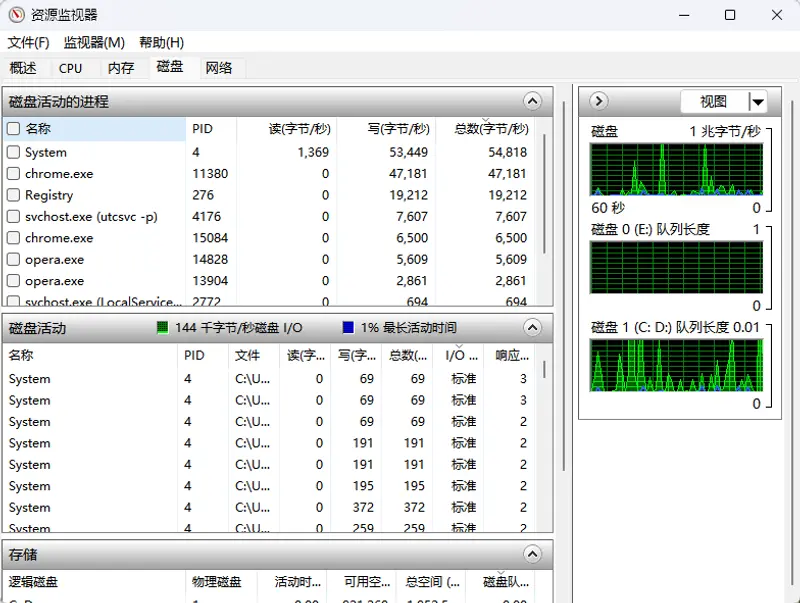Collapse the 存储 section
Image resolution: width=800 pixels, height=603 pixels.
(532, 554)
